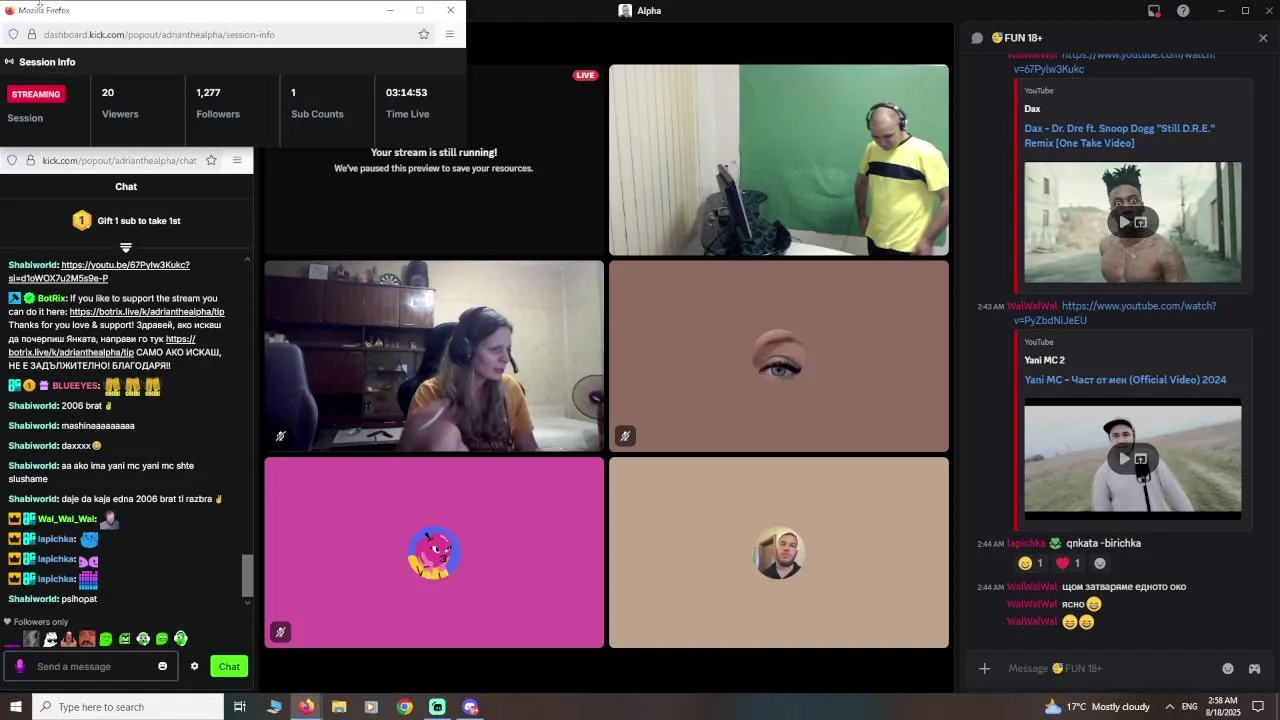This screenshot has width=1280, height=720.
Task: Click the Discord inbox monitor icon with red dot
Action: (1154, 11)
